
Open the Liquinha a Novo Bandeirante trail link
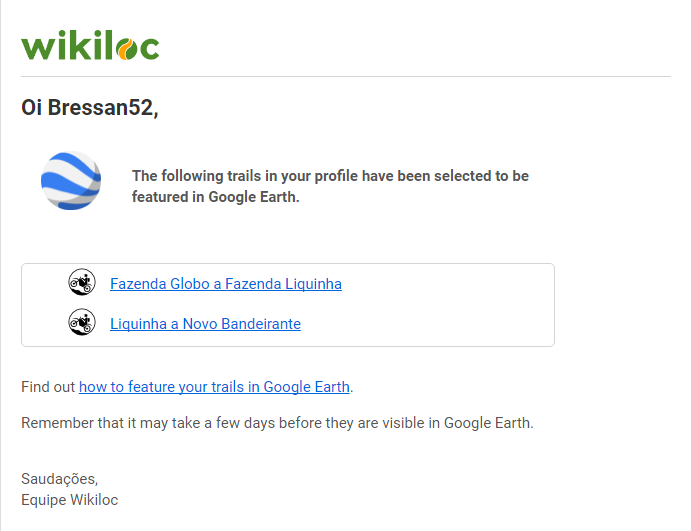pyautogui.click(x=205, y=324)
